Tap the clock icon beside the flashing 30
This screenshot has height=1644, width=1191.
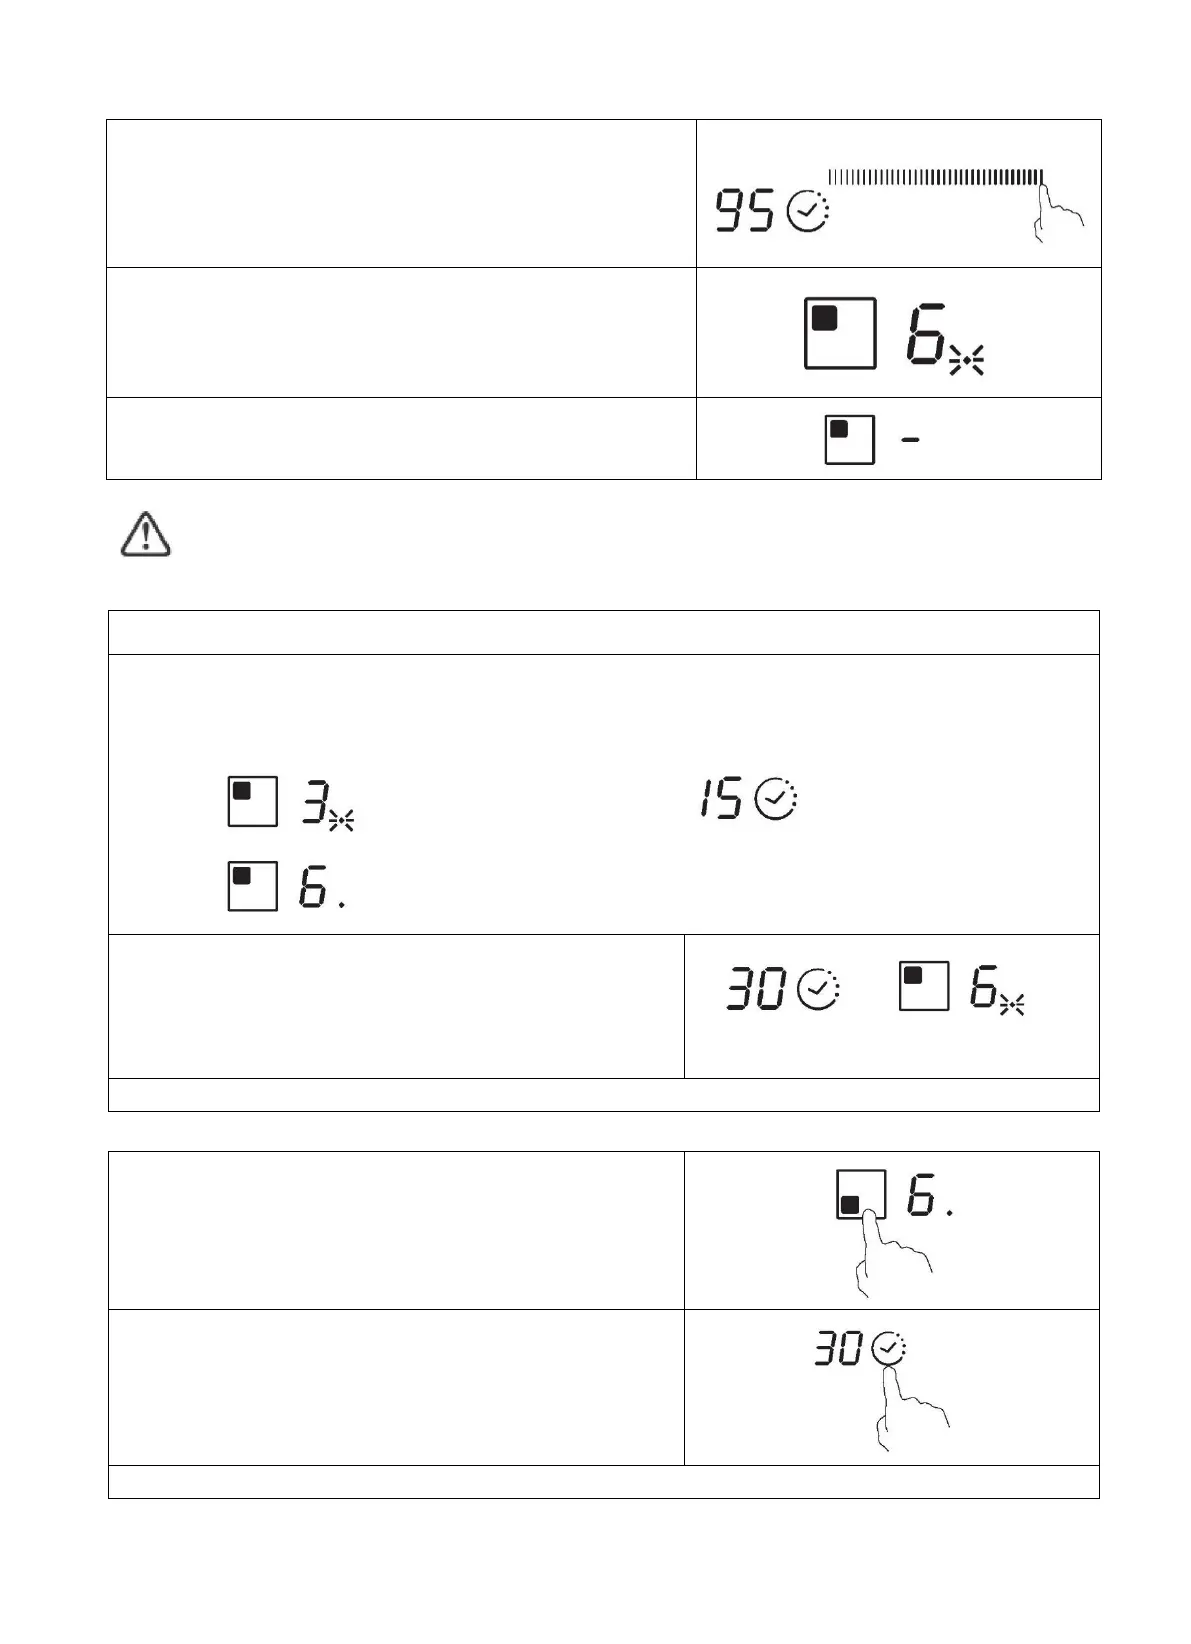(x=818, y=991)
